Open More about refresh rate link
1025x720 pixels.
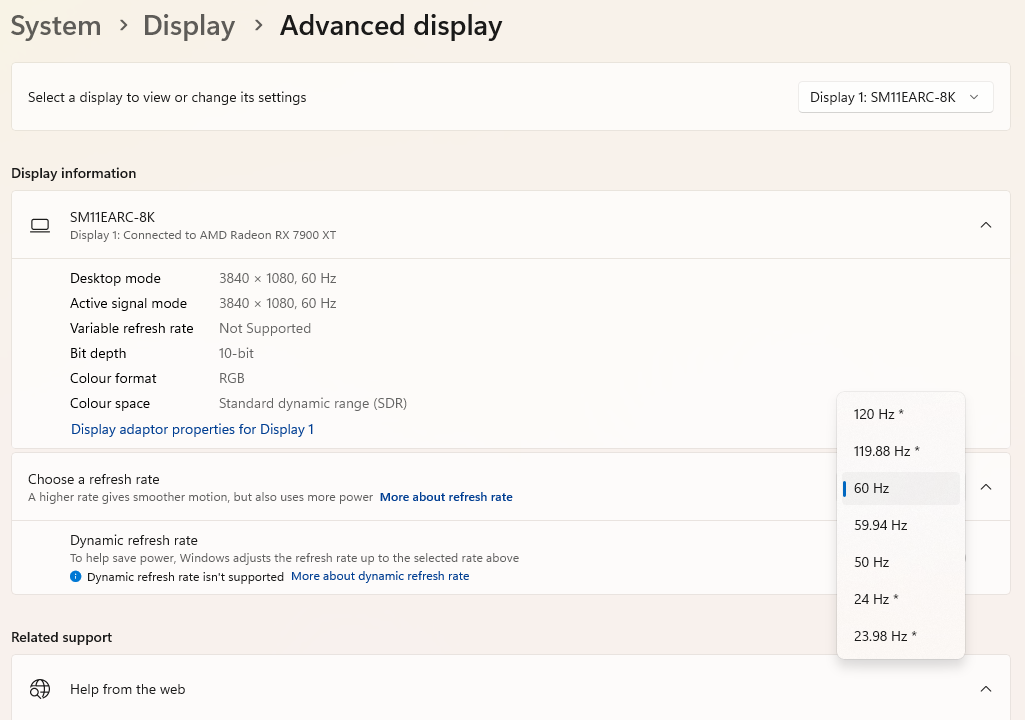click(x=446, y=497)
